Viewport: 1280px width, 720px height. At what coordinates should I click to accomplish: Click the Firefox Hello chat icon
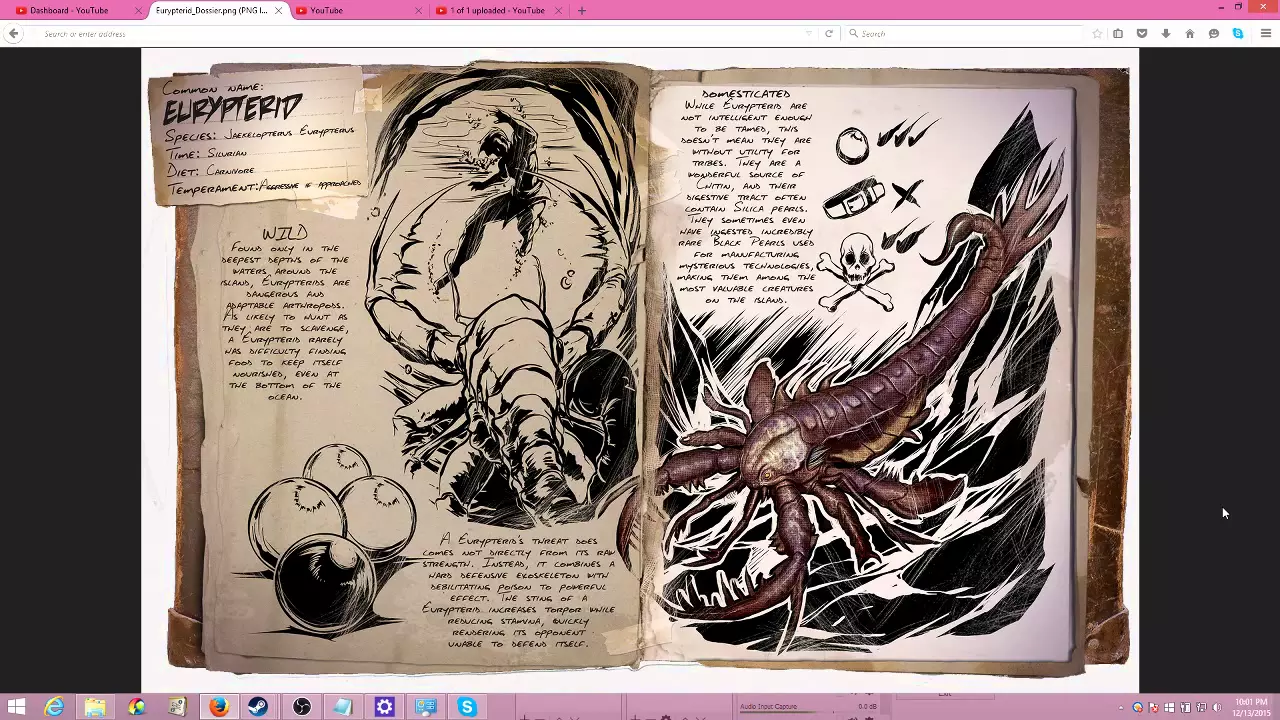(x=1214, y=33)
